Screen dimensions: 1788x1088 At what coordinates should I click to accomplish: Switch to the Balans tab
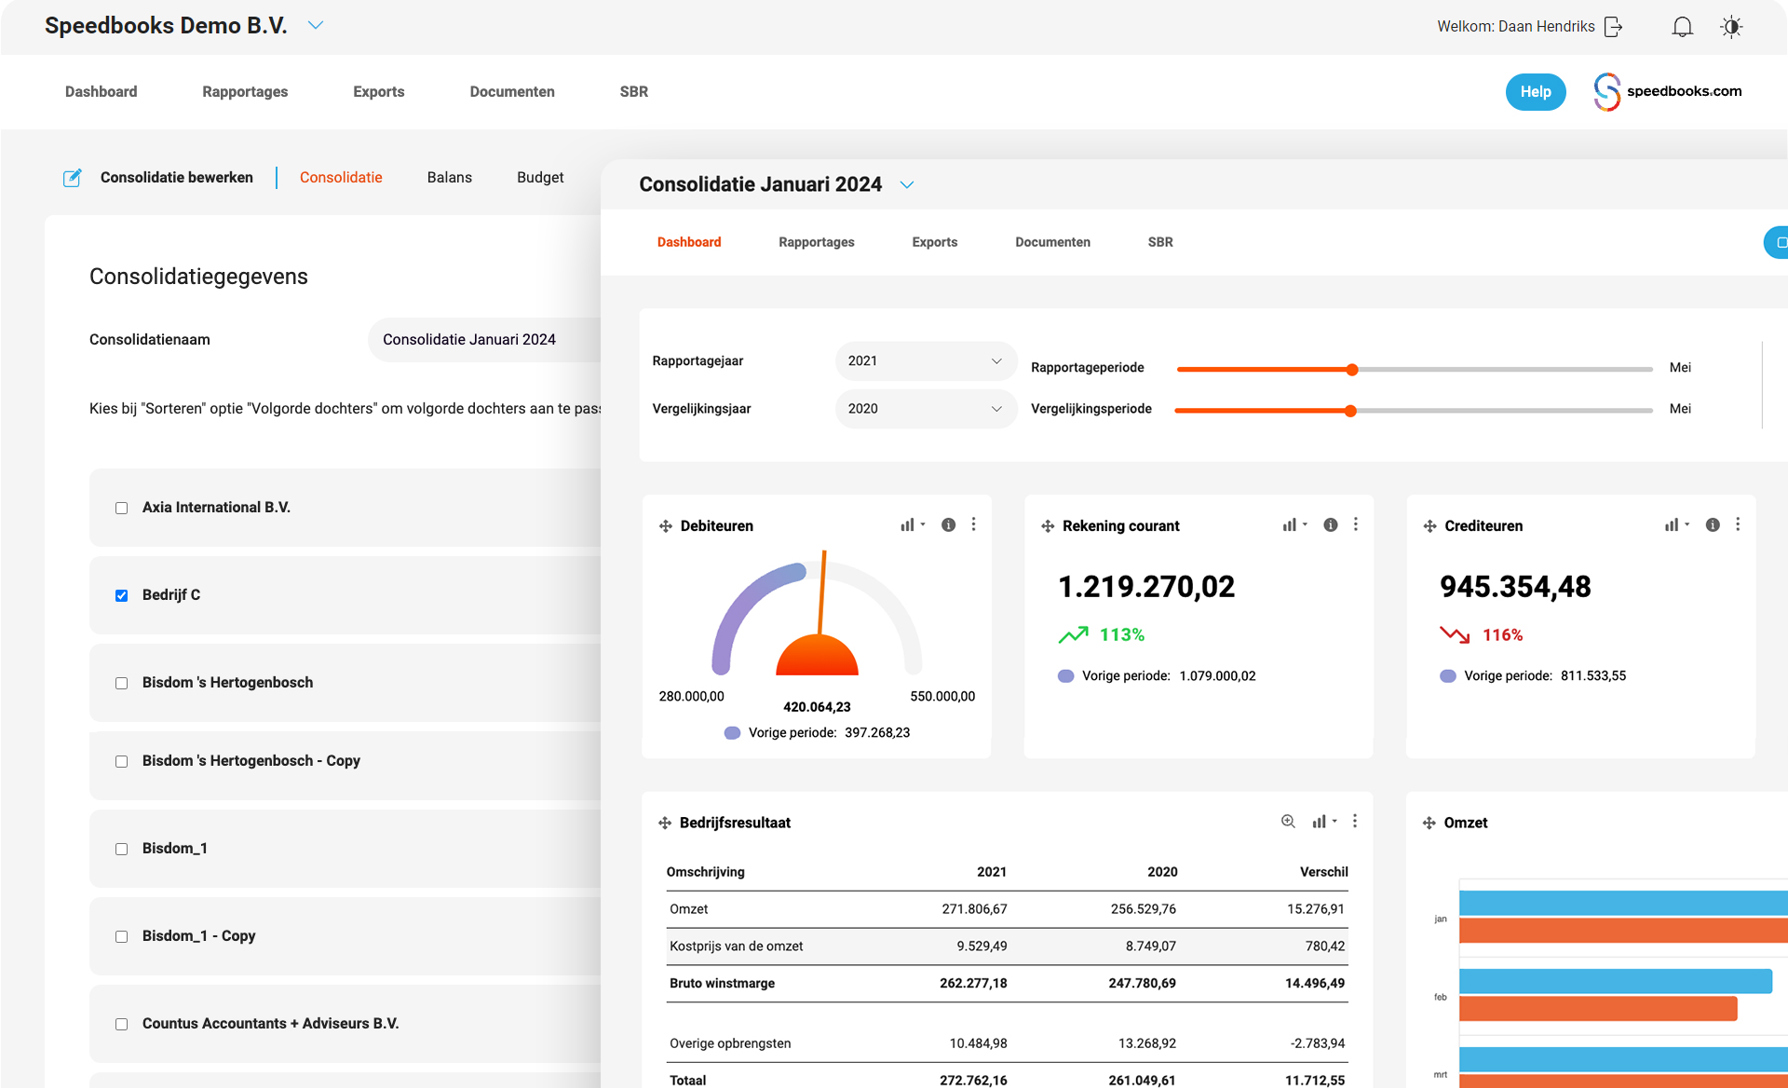tap(449, 177)
